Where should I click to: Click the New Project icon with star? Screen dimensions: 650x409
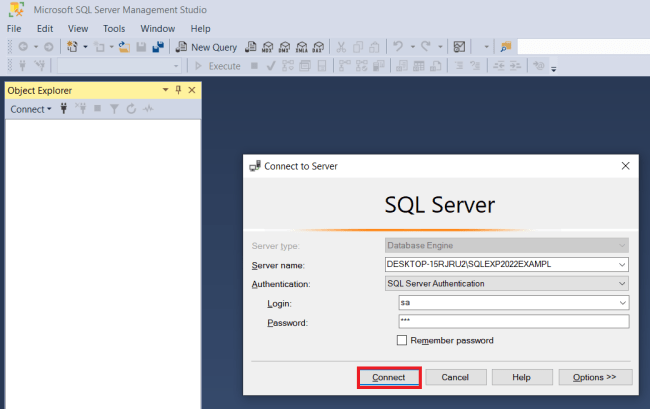(73, 47)
